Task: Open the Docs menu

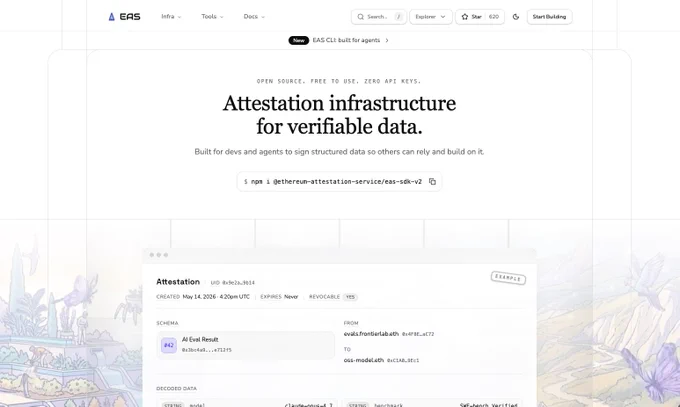Action: coord(254,16)
